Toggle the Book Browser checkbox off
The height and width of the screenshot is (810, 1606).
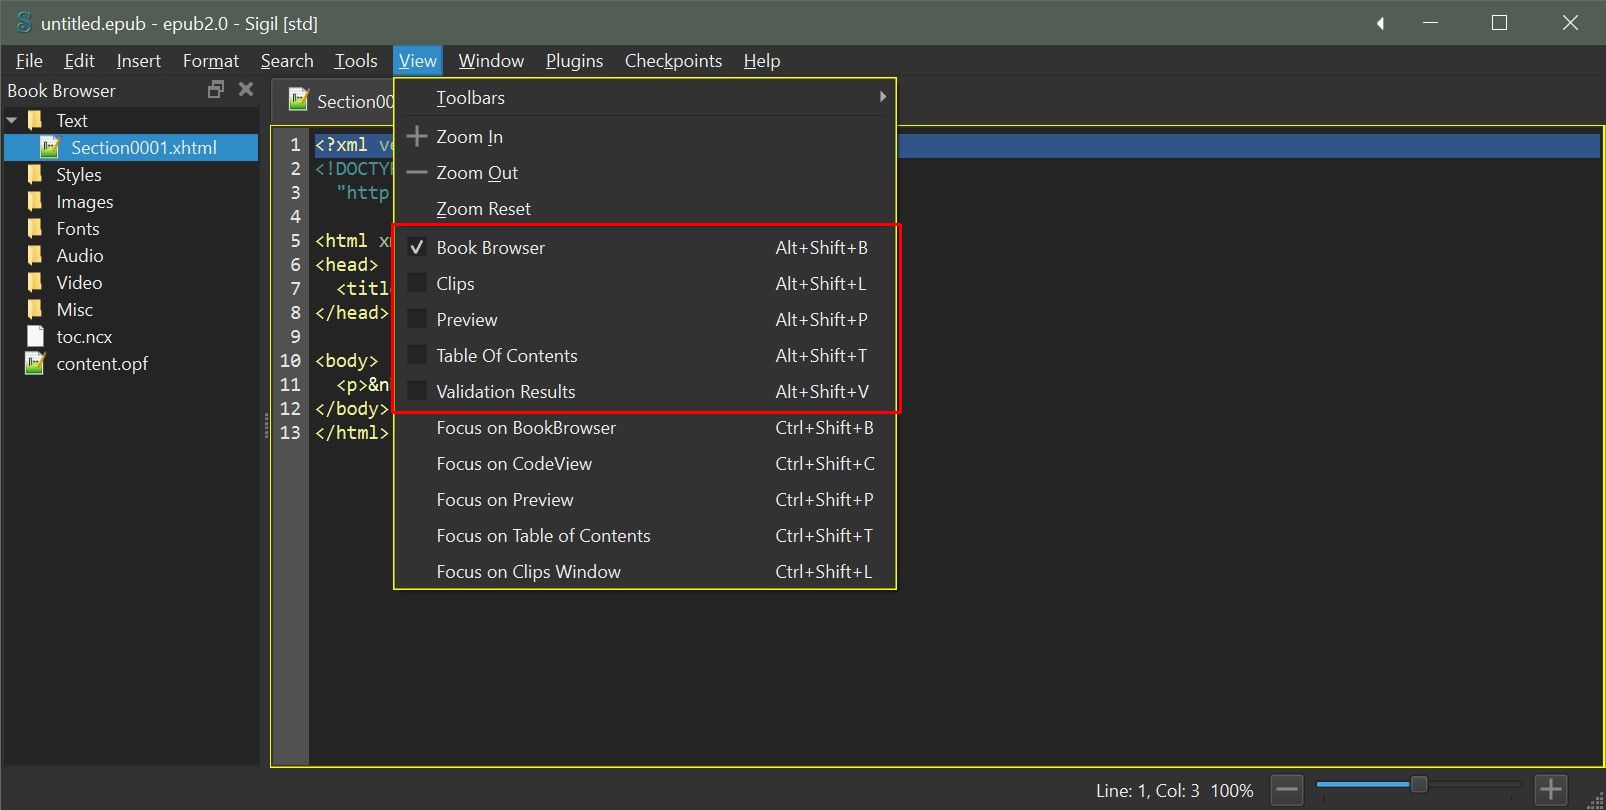[417, 247]
